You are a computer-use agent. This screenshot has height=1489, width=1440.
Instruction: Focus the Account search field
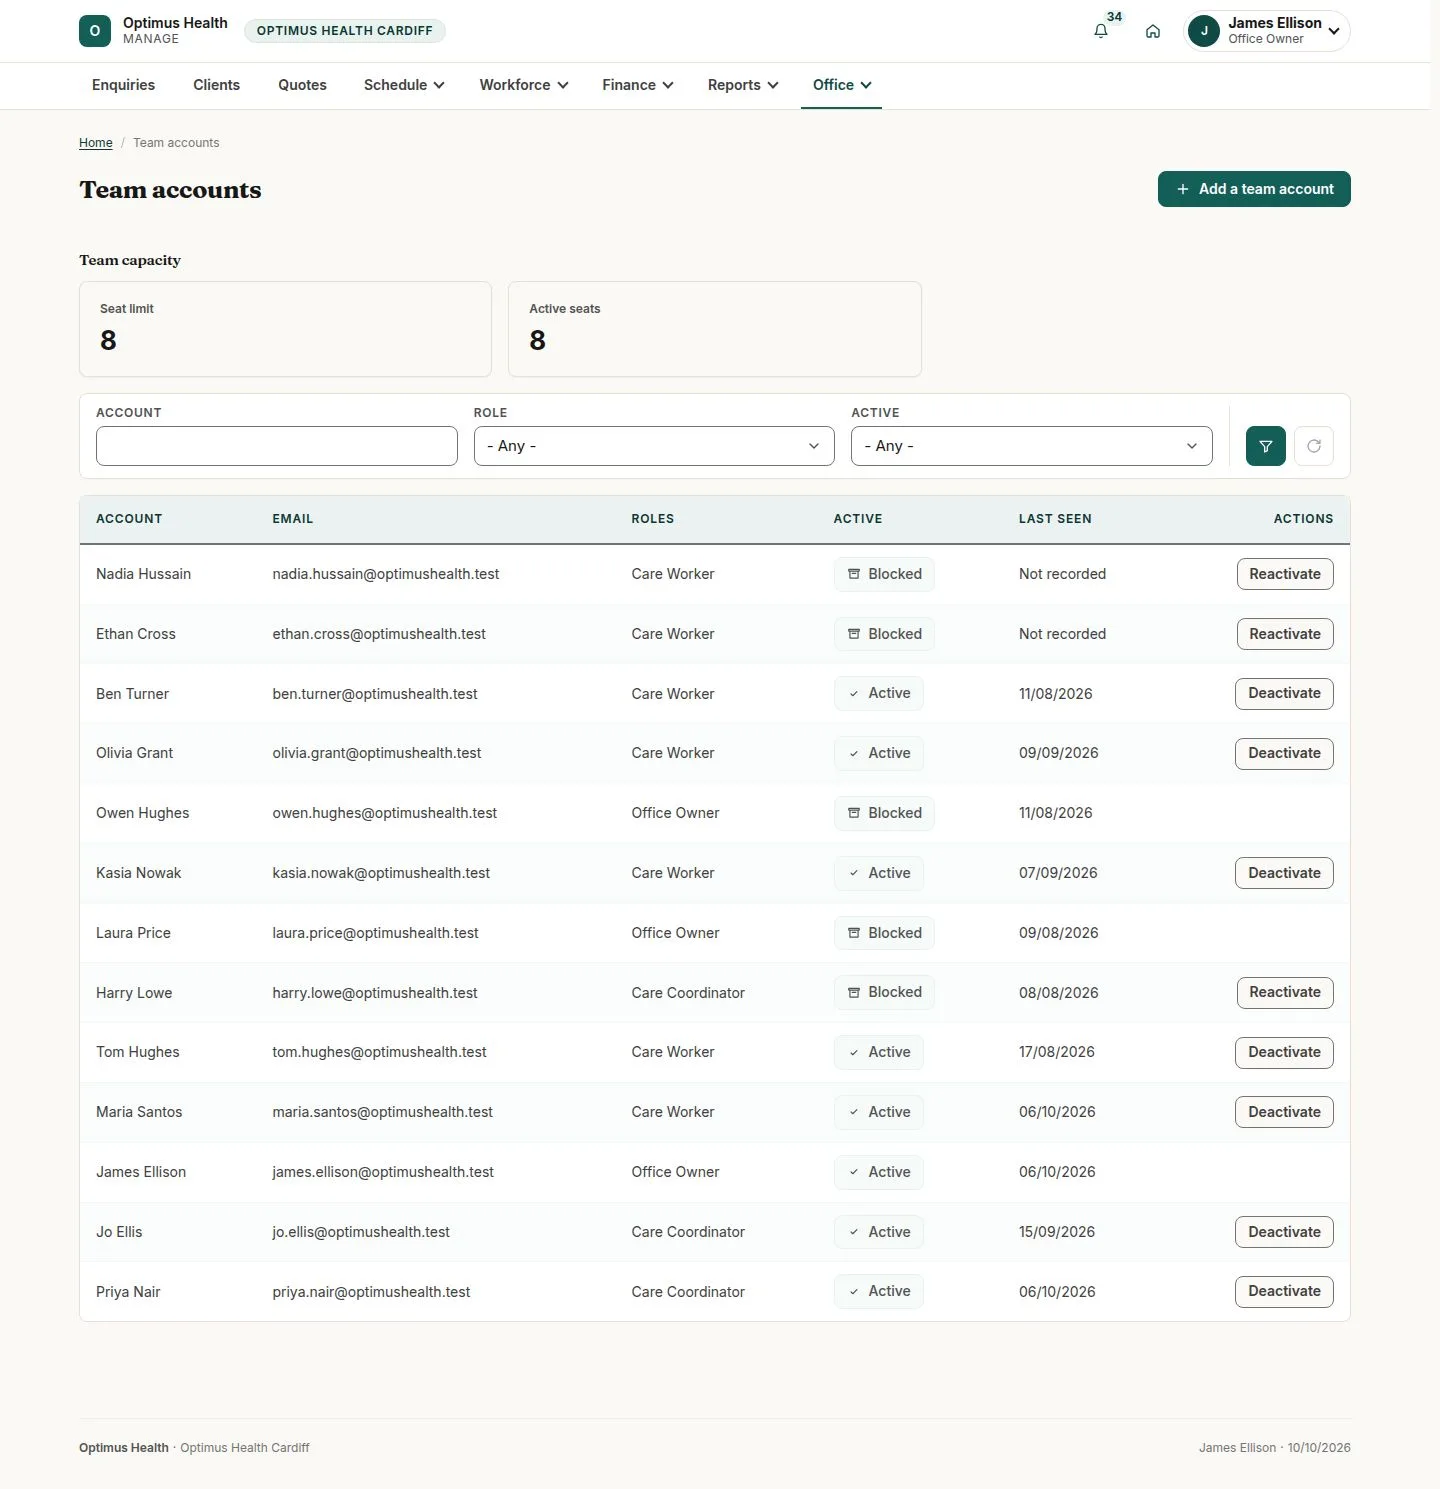(277, 446)
